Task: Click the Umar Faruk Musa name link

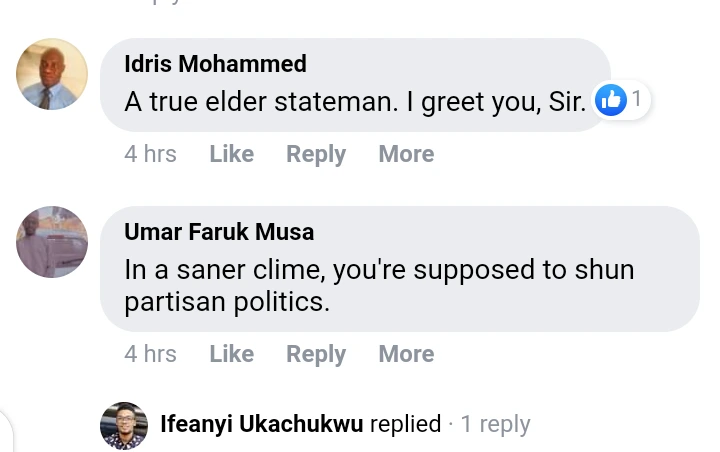Action: [x=219, y=232]
